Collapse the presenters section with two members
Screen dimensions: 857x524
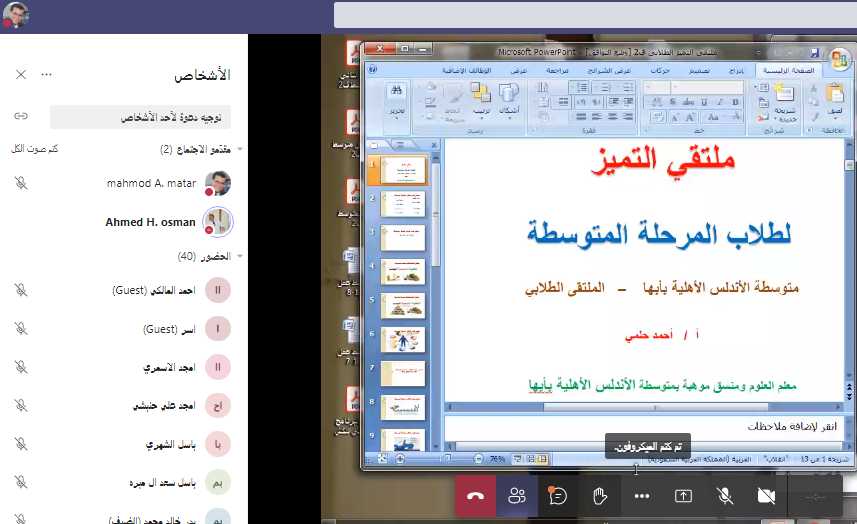click(x=239, y=150)
